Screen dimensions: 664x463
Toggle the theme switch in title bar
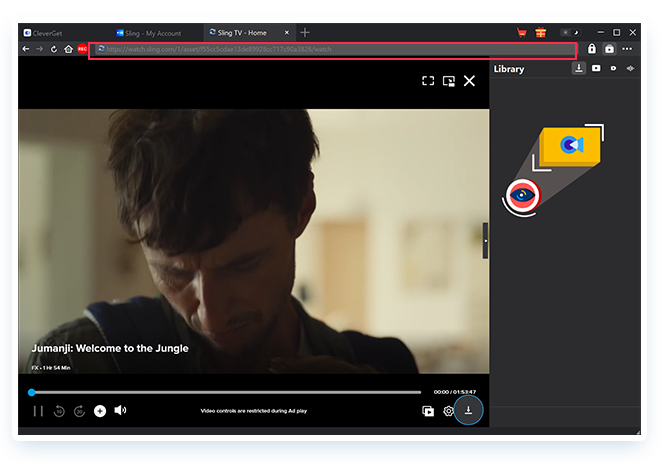[x=569, y=33]
